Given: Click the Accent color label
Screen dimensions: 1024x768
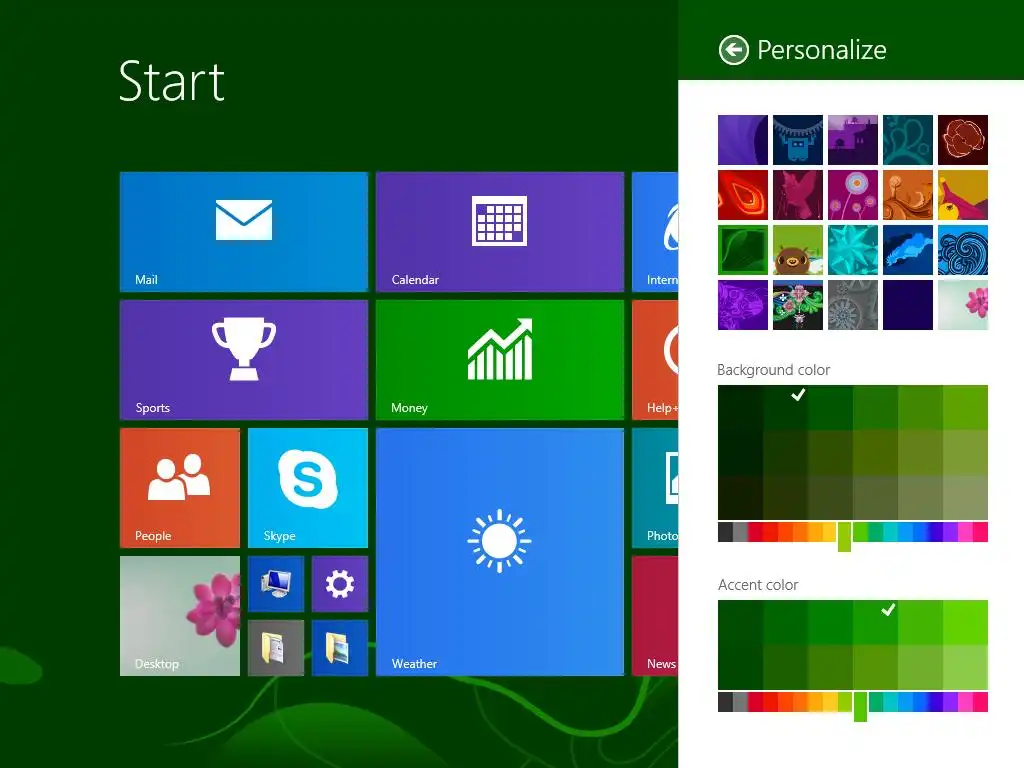Looking at the screenshot, I should (x=758, y=585).
